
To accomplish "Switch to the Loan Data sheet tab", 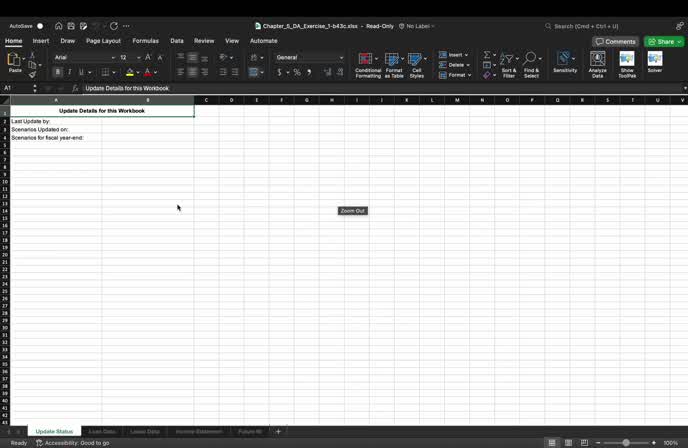I will (102, 431).
